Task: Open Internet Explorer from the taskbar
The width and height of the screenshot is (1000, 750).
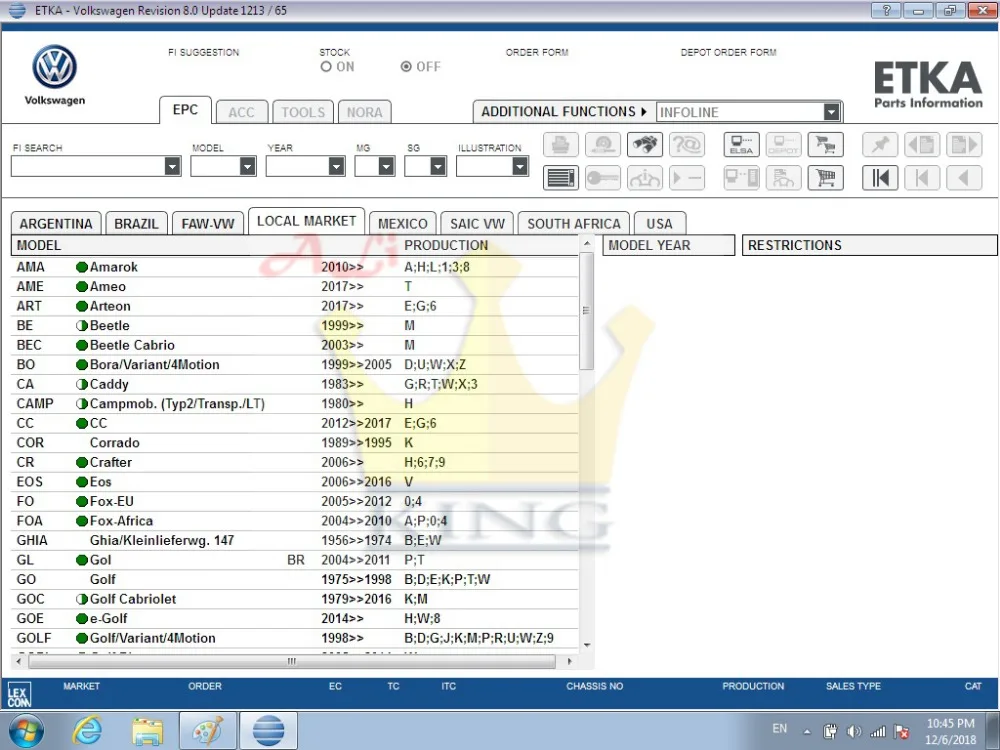Action: coord(87,730)
